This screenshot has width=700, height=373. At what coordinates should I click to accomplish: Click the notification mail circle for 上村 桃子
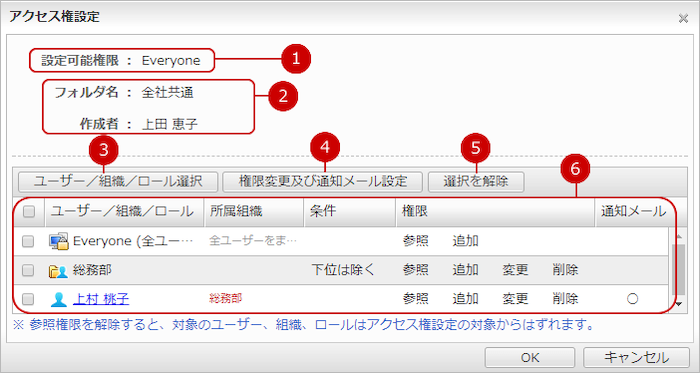pos(632,299)
